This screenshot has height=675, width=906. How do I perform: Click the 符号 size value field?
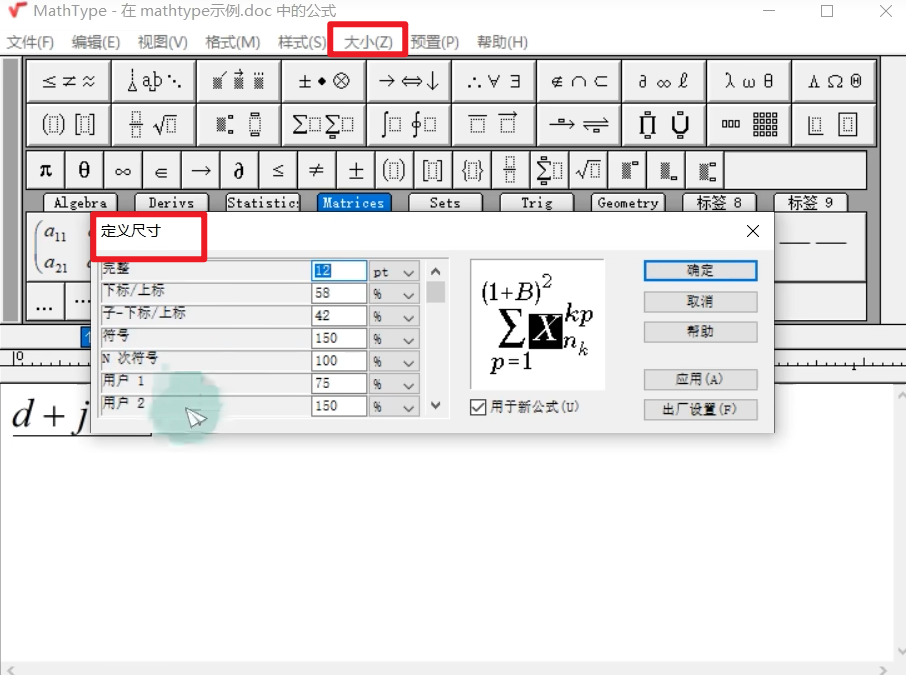coord(339,339)
